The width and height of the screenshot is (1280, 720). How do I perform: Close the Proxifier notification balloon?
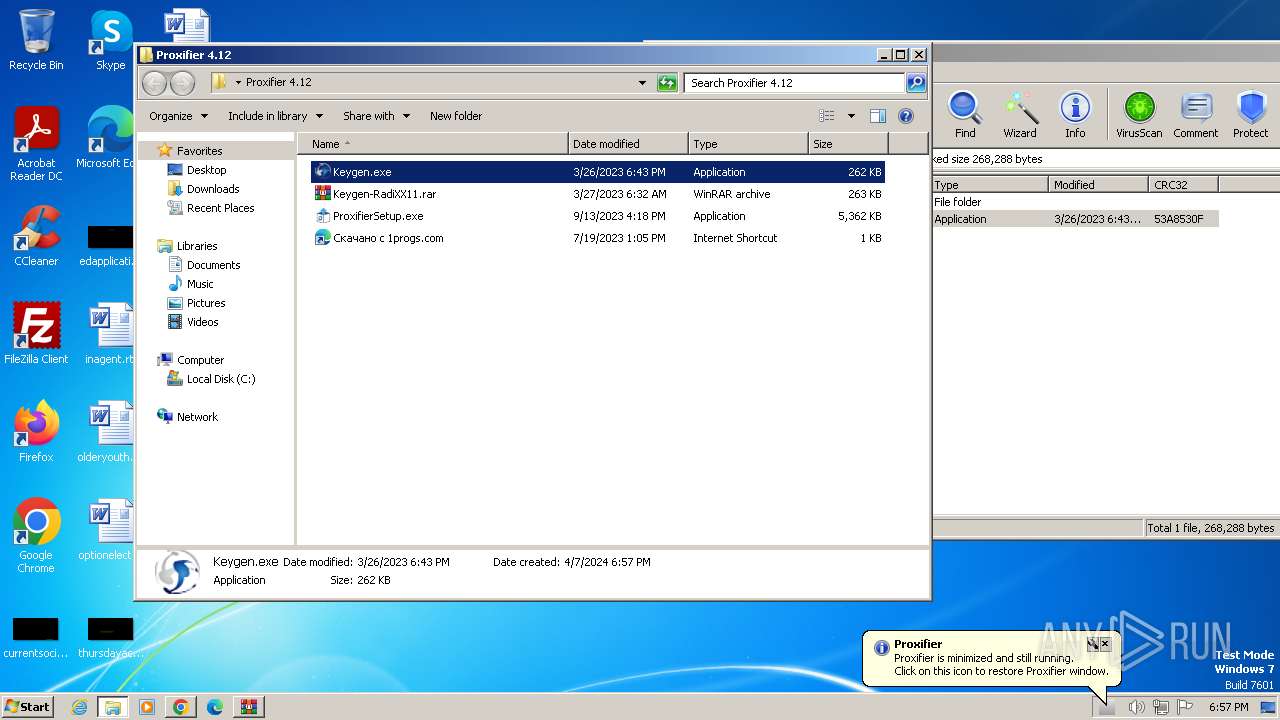point(1105,644)
